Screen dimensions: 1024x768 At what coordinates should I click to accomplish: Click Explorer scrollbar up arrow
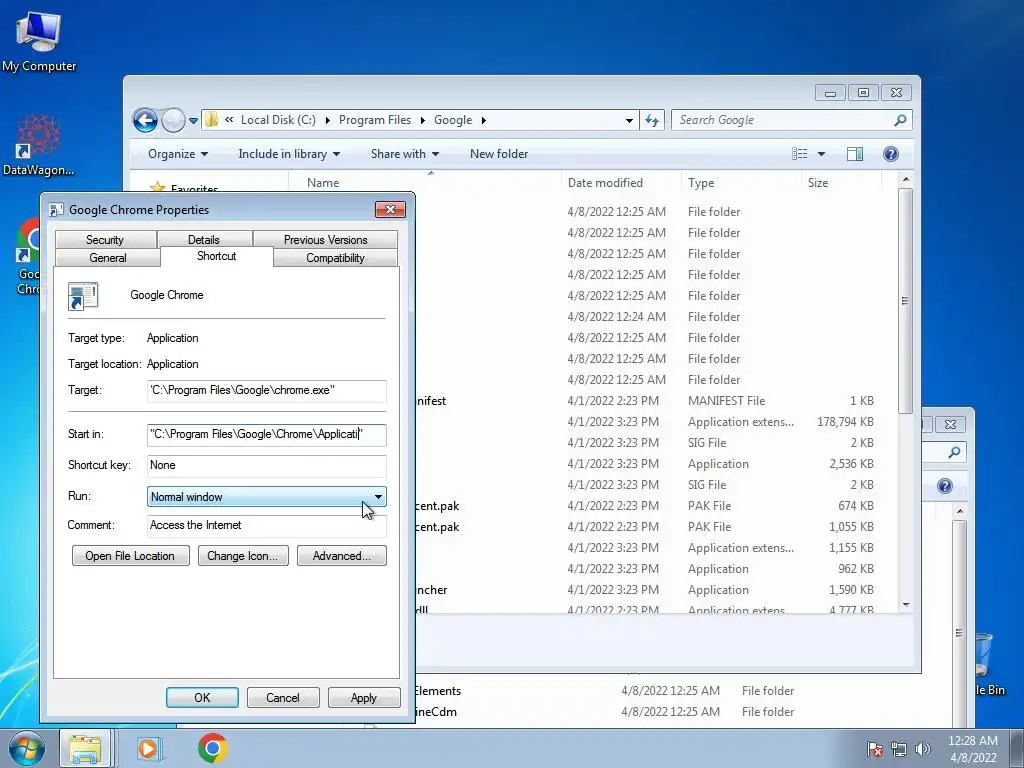[x=905, y=179]
